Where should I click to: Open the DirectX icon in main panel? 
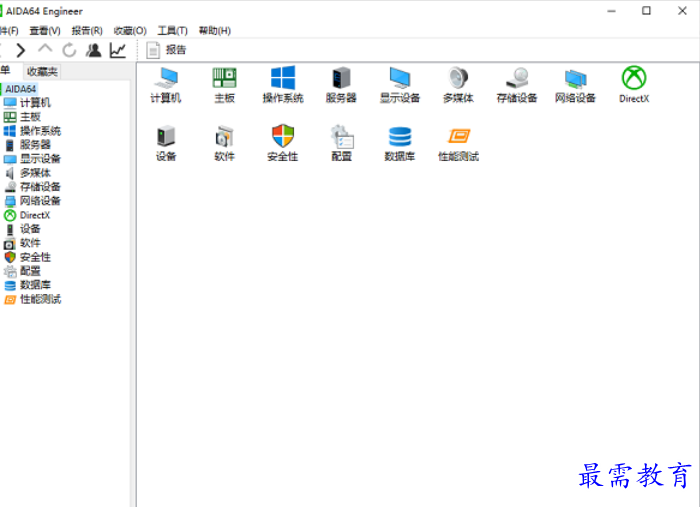point(634,85)
